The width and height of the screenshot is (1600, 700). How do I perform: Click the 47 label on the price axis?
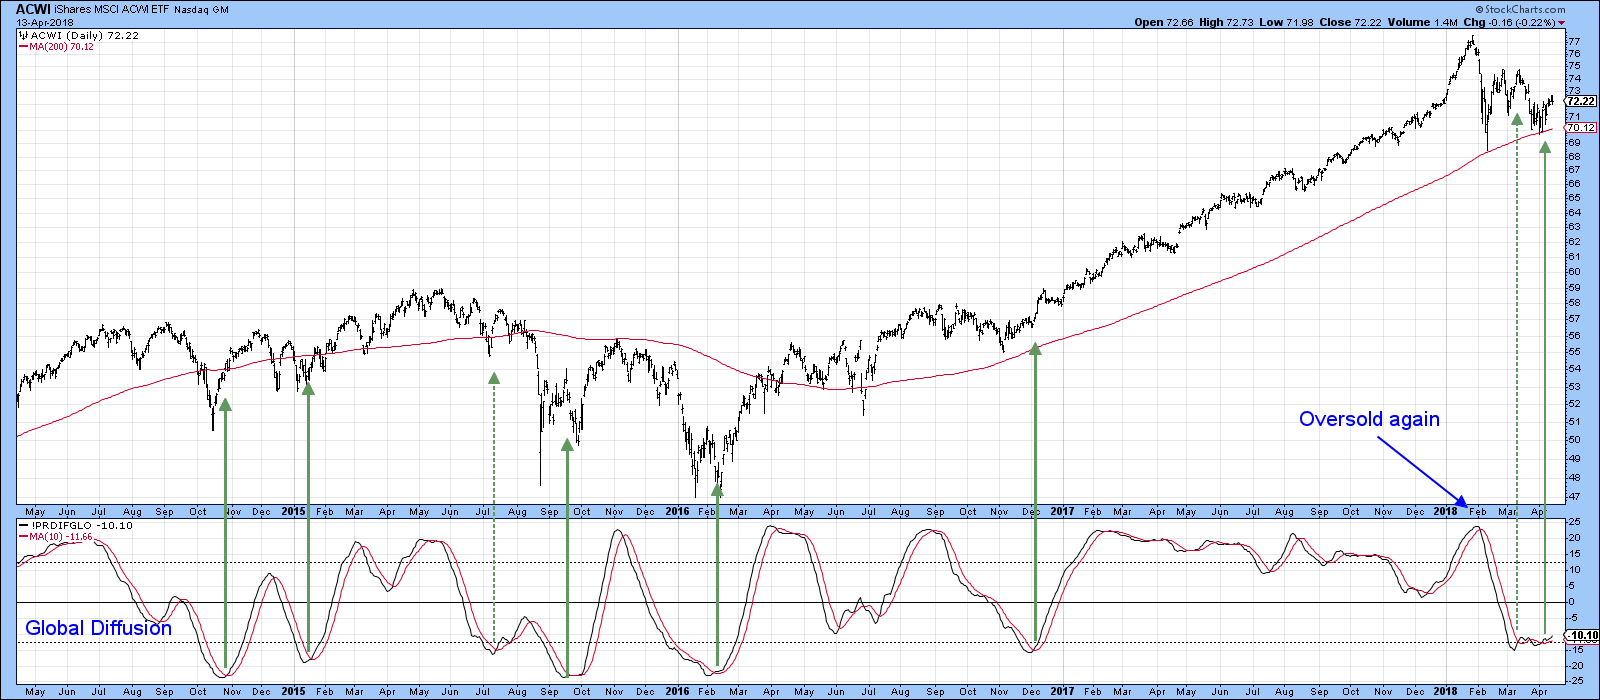click(1573, 497)
